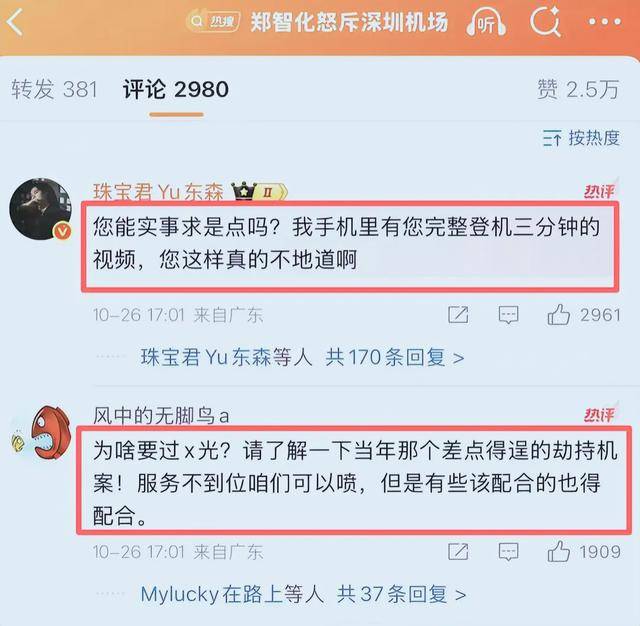Expand 共170条回复 replies
The width and height of the screenshot is (640, 626).
click(x=394, y=357)
